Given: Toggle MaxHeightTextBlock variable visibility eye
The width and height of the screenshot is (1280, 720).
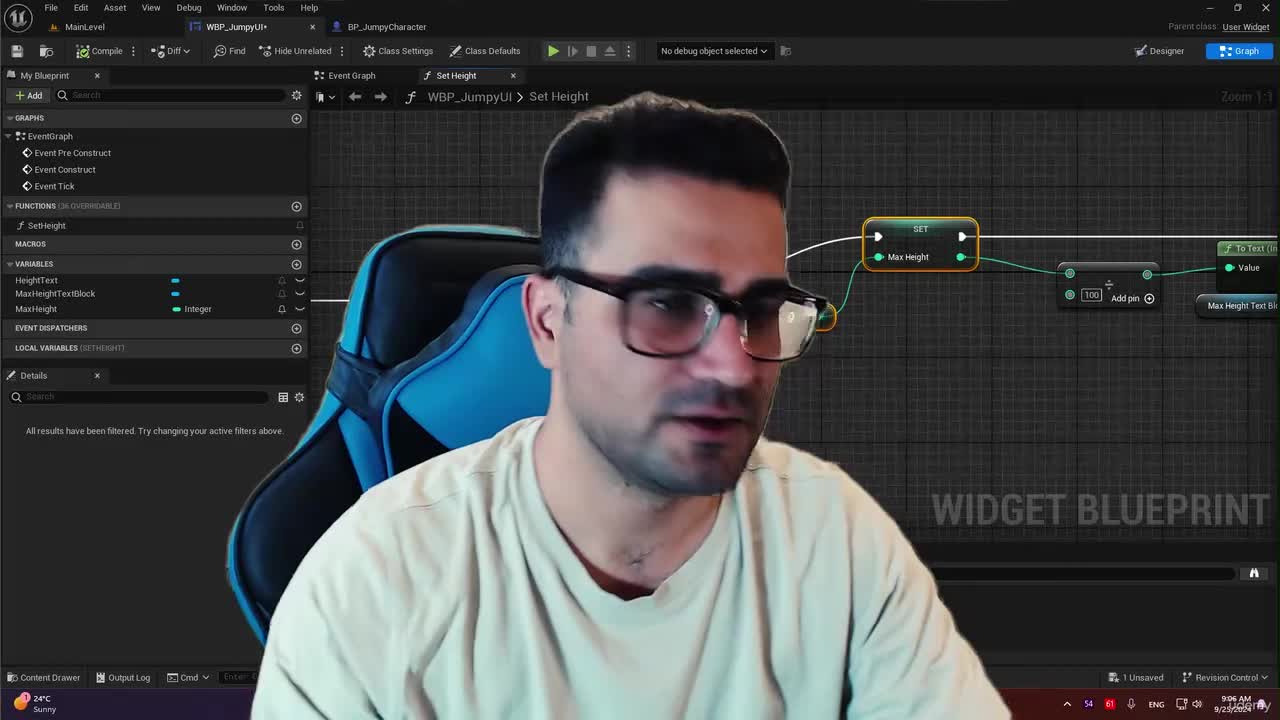Looking at the screenshot, I should click(x=299, y=294).
